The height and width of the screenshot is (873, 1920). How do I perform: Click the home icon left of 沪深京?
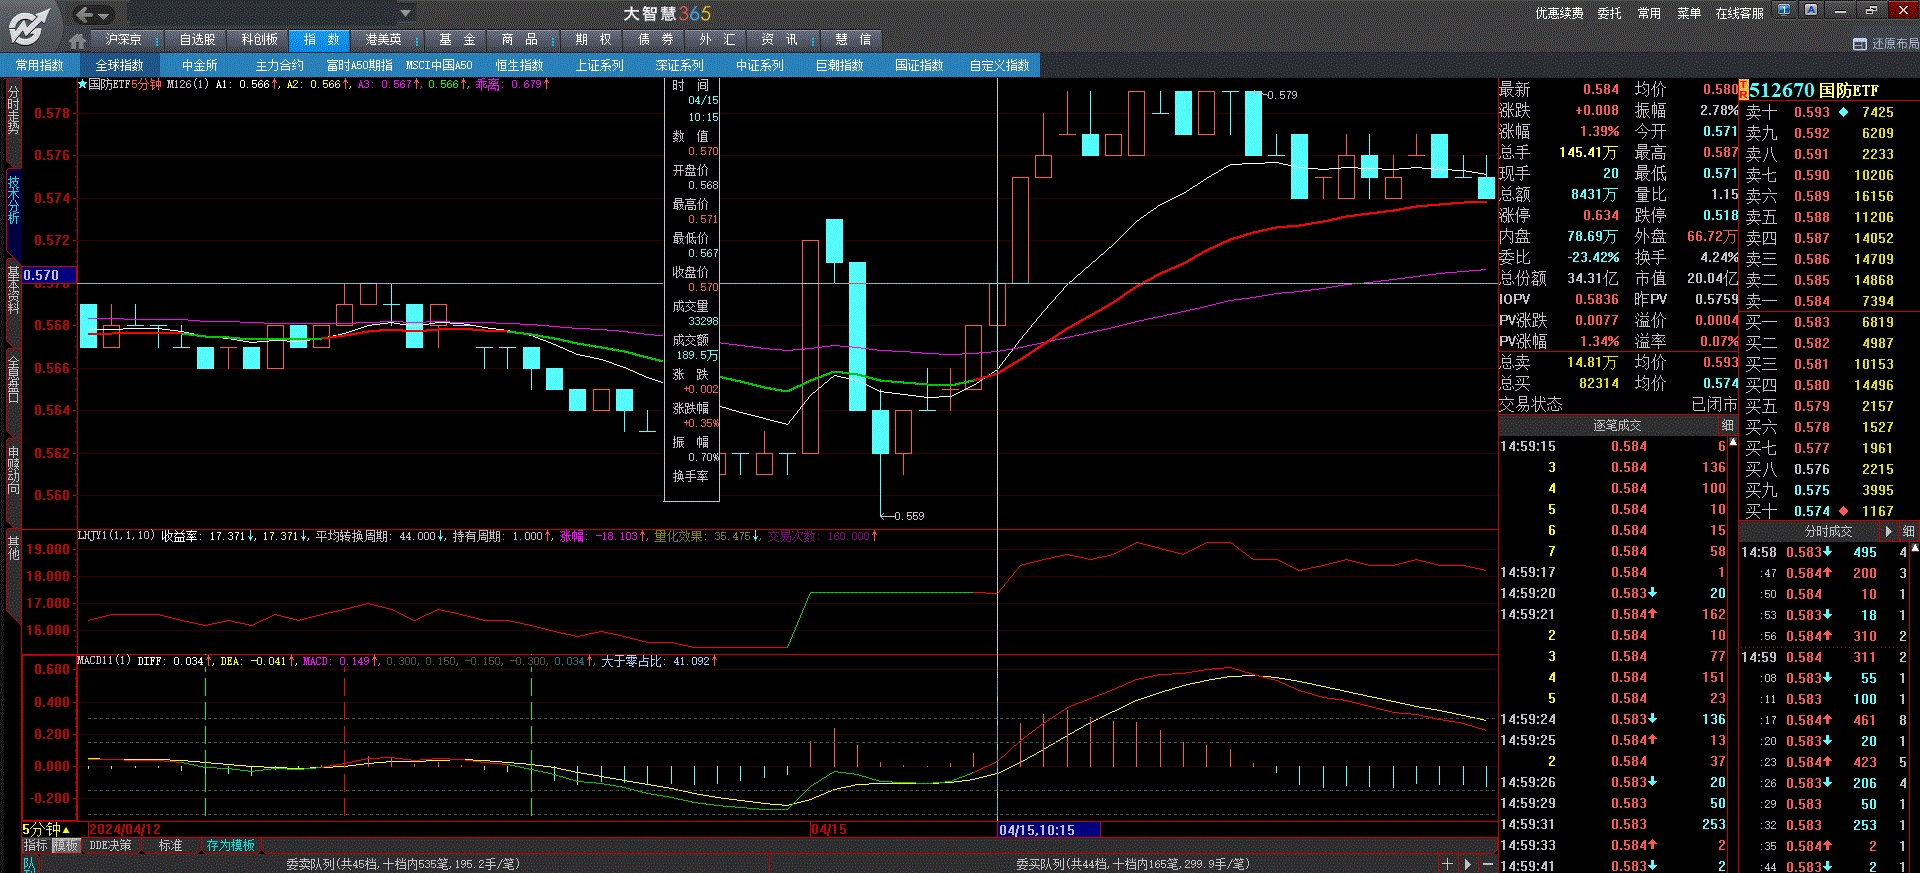click(x=77, y=41)
